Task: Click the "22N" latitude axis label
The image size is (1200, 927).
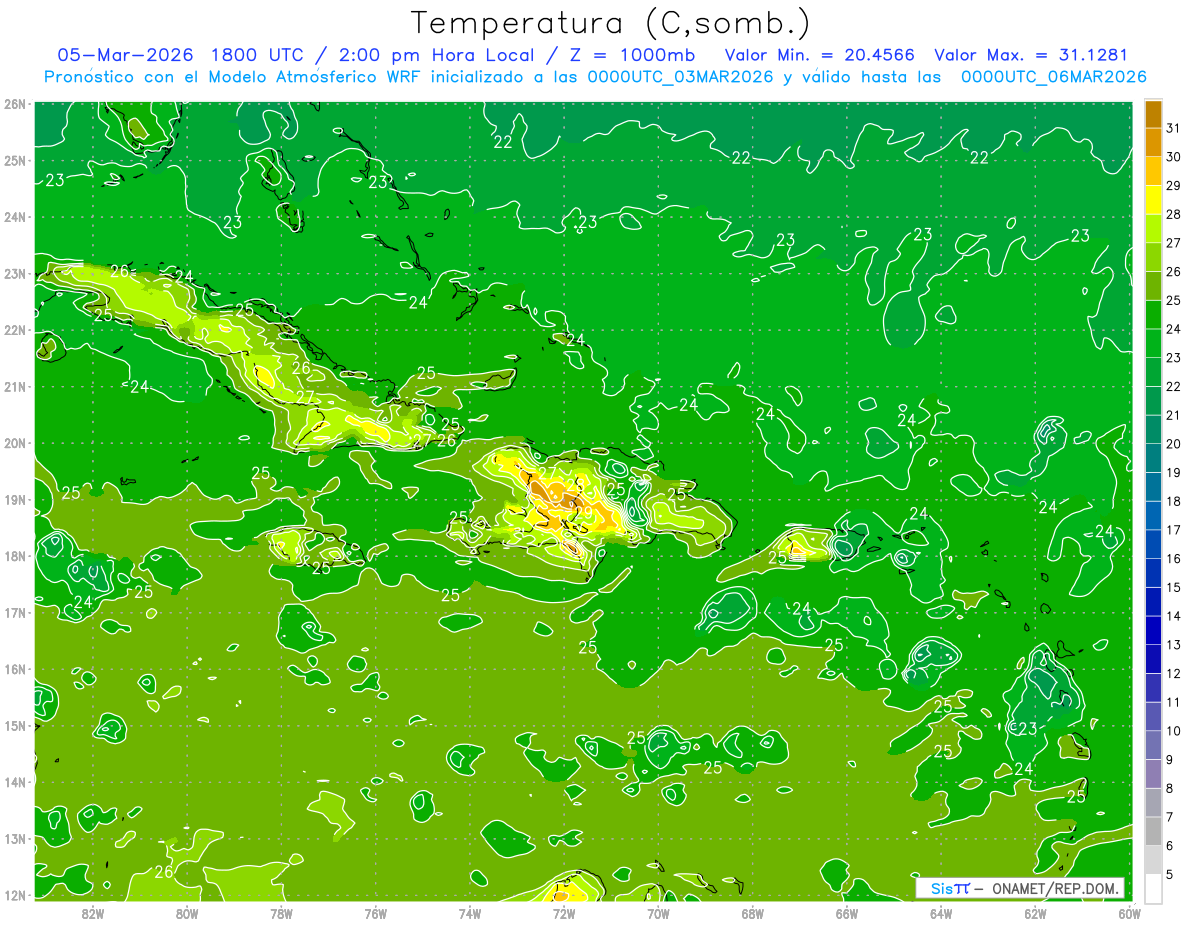Action: pyautogui.click(x=15, y=330)
